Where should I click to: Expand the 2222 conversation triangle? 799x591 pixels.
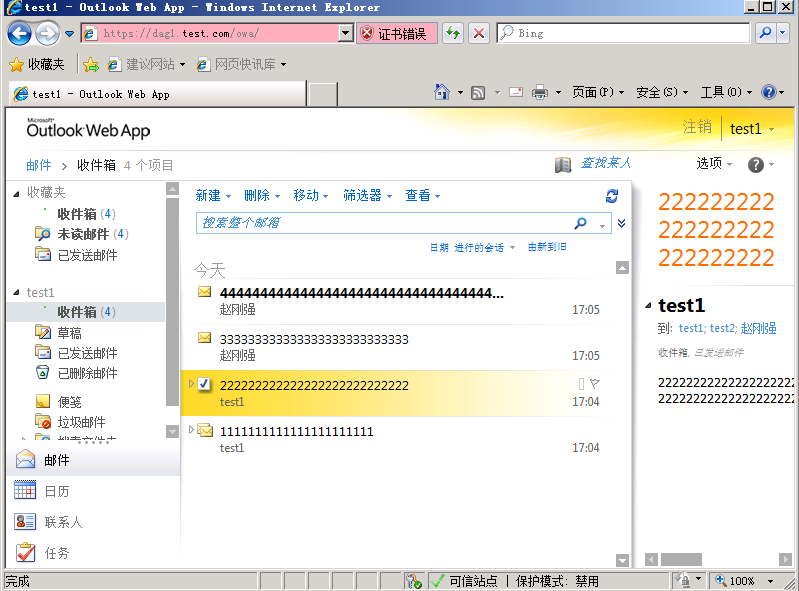[191, 383]
